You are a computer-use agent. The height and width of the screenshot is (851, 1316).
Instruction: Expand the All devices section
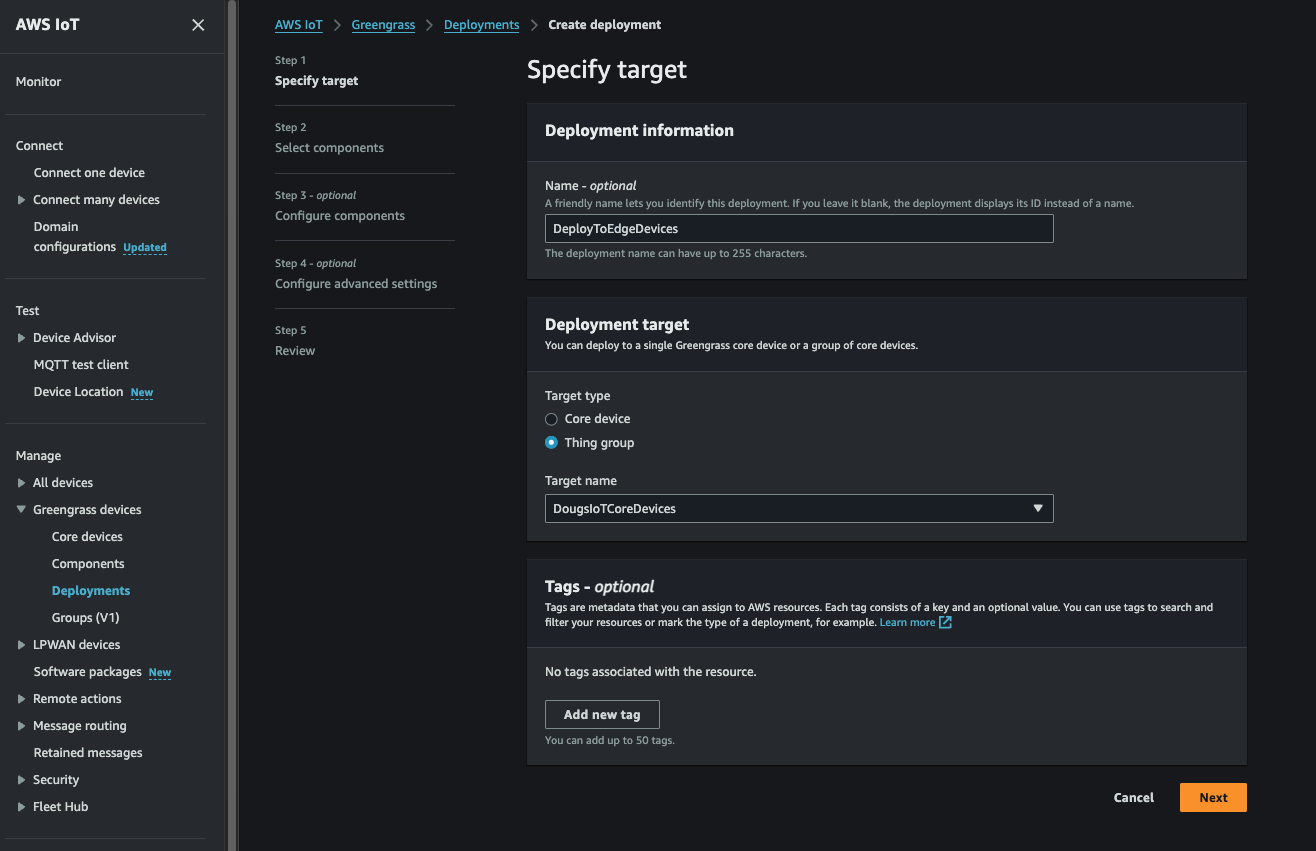[22, 483]
